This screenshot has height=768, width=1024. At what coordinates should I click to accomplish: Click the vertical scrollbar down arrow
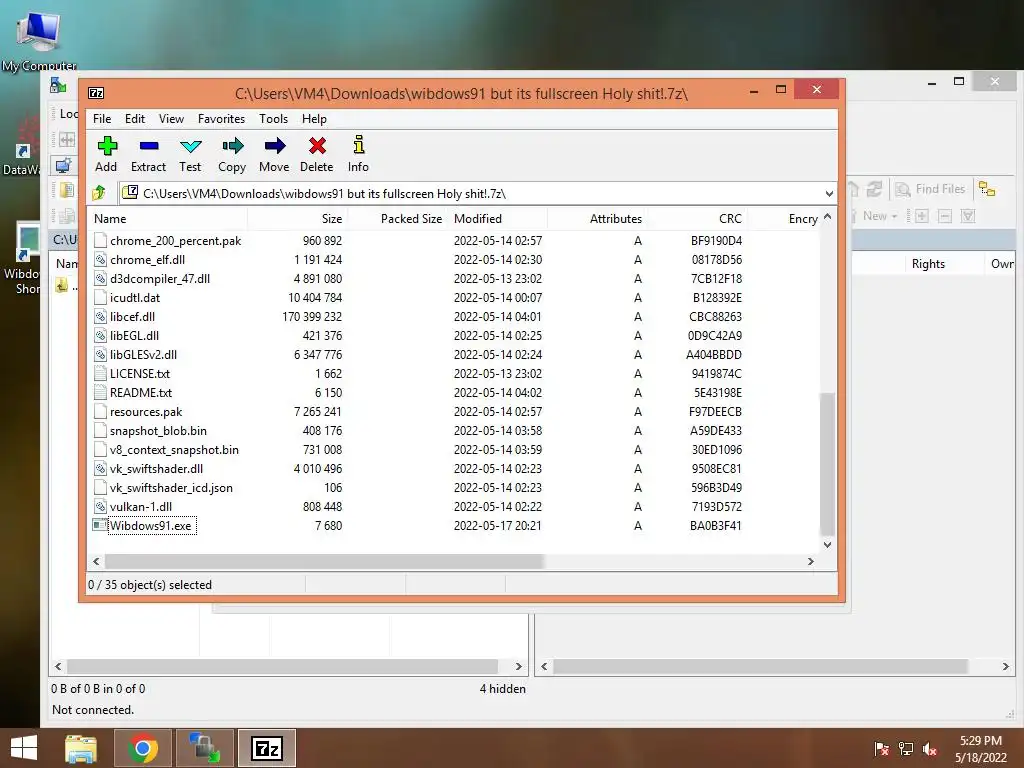(827, 545)
